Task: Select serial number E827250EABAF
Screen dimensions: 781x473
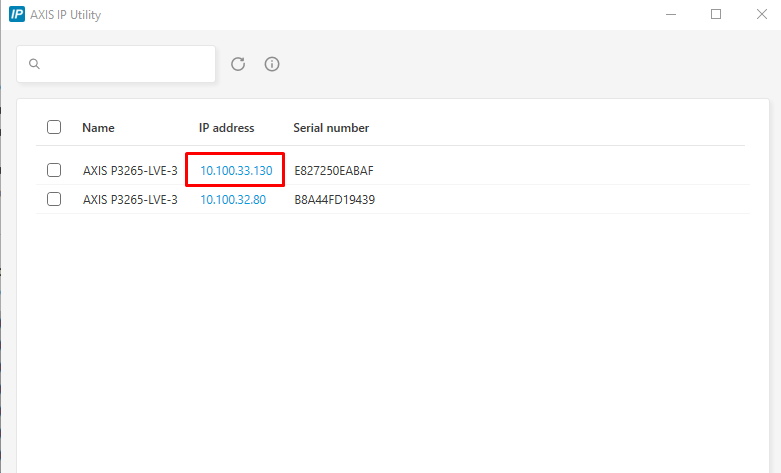Action: tap(334, 171)
